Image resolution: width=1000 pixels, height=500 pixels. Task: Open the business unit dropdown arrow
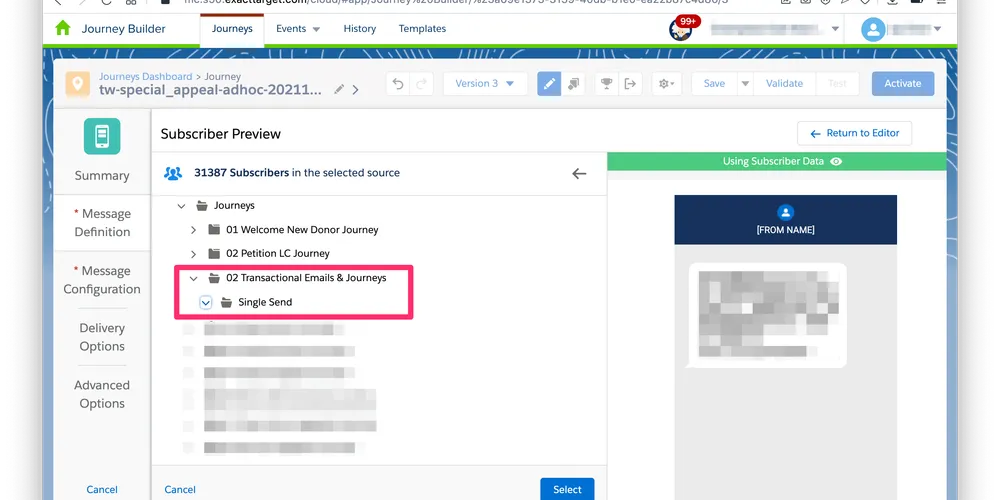tap(835, 29)
